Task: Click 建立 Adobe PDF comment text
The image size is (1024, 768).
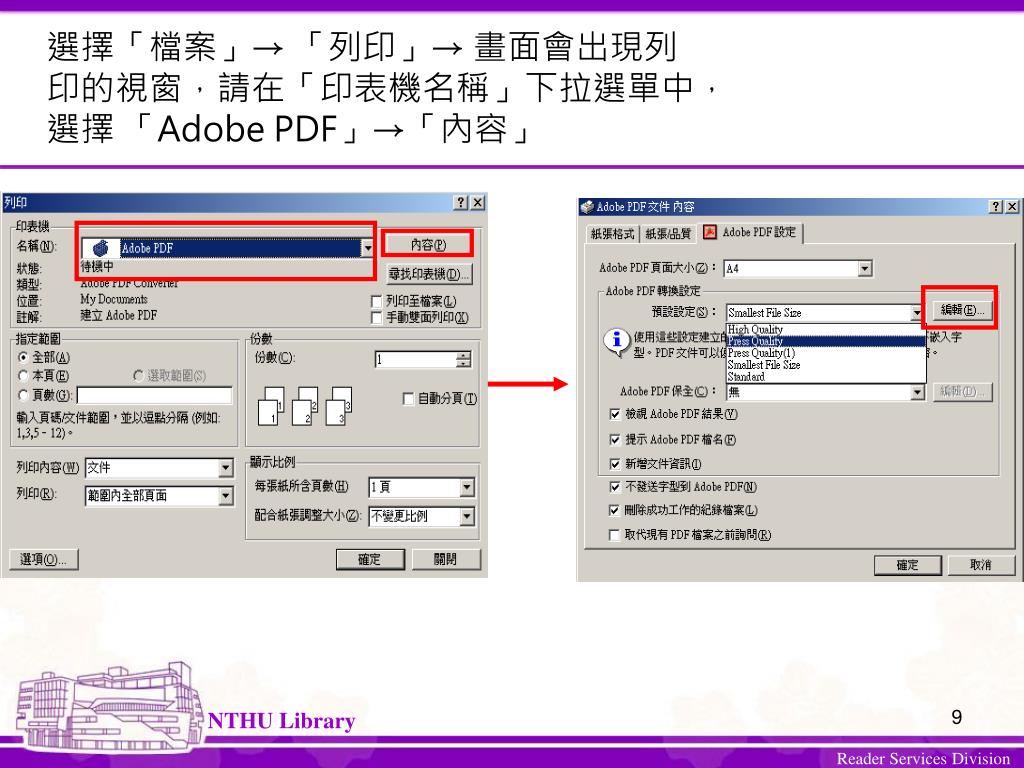Action: [119, 315]
